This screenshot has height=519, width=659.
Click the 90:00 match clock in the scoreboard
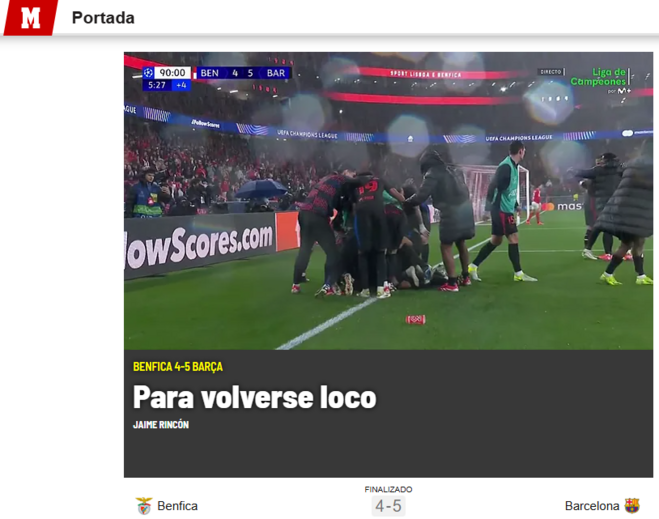pos(172,73)
